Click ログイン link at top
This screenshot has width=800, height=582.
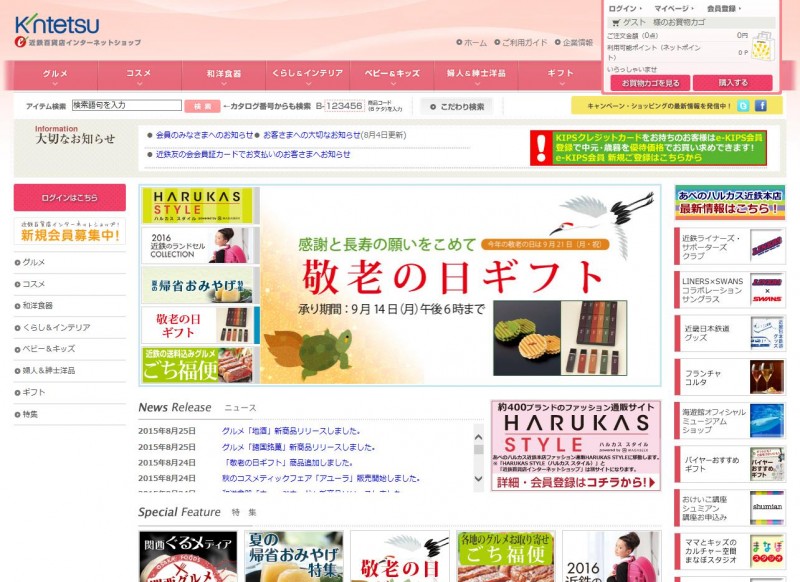tap(623, 9)
